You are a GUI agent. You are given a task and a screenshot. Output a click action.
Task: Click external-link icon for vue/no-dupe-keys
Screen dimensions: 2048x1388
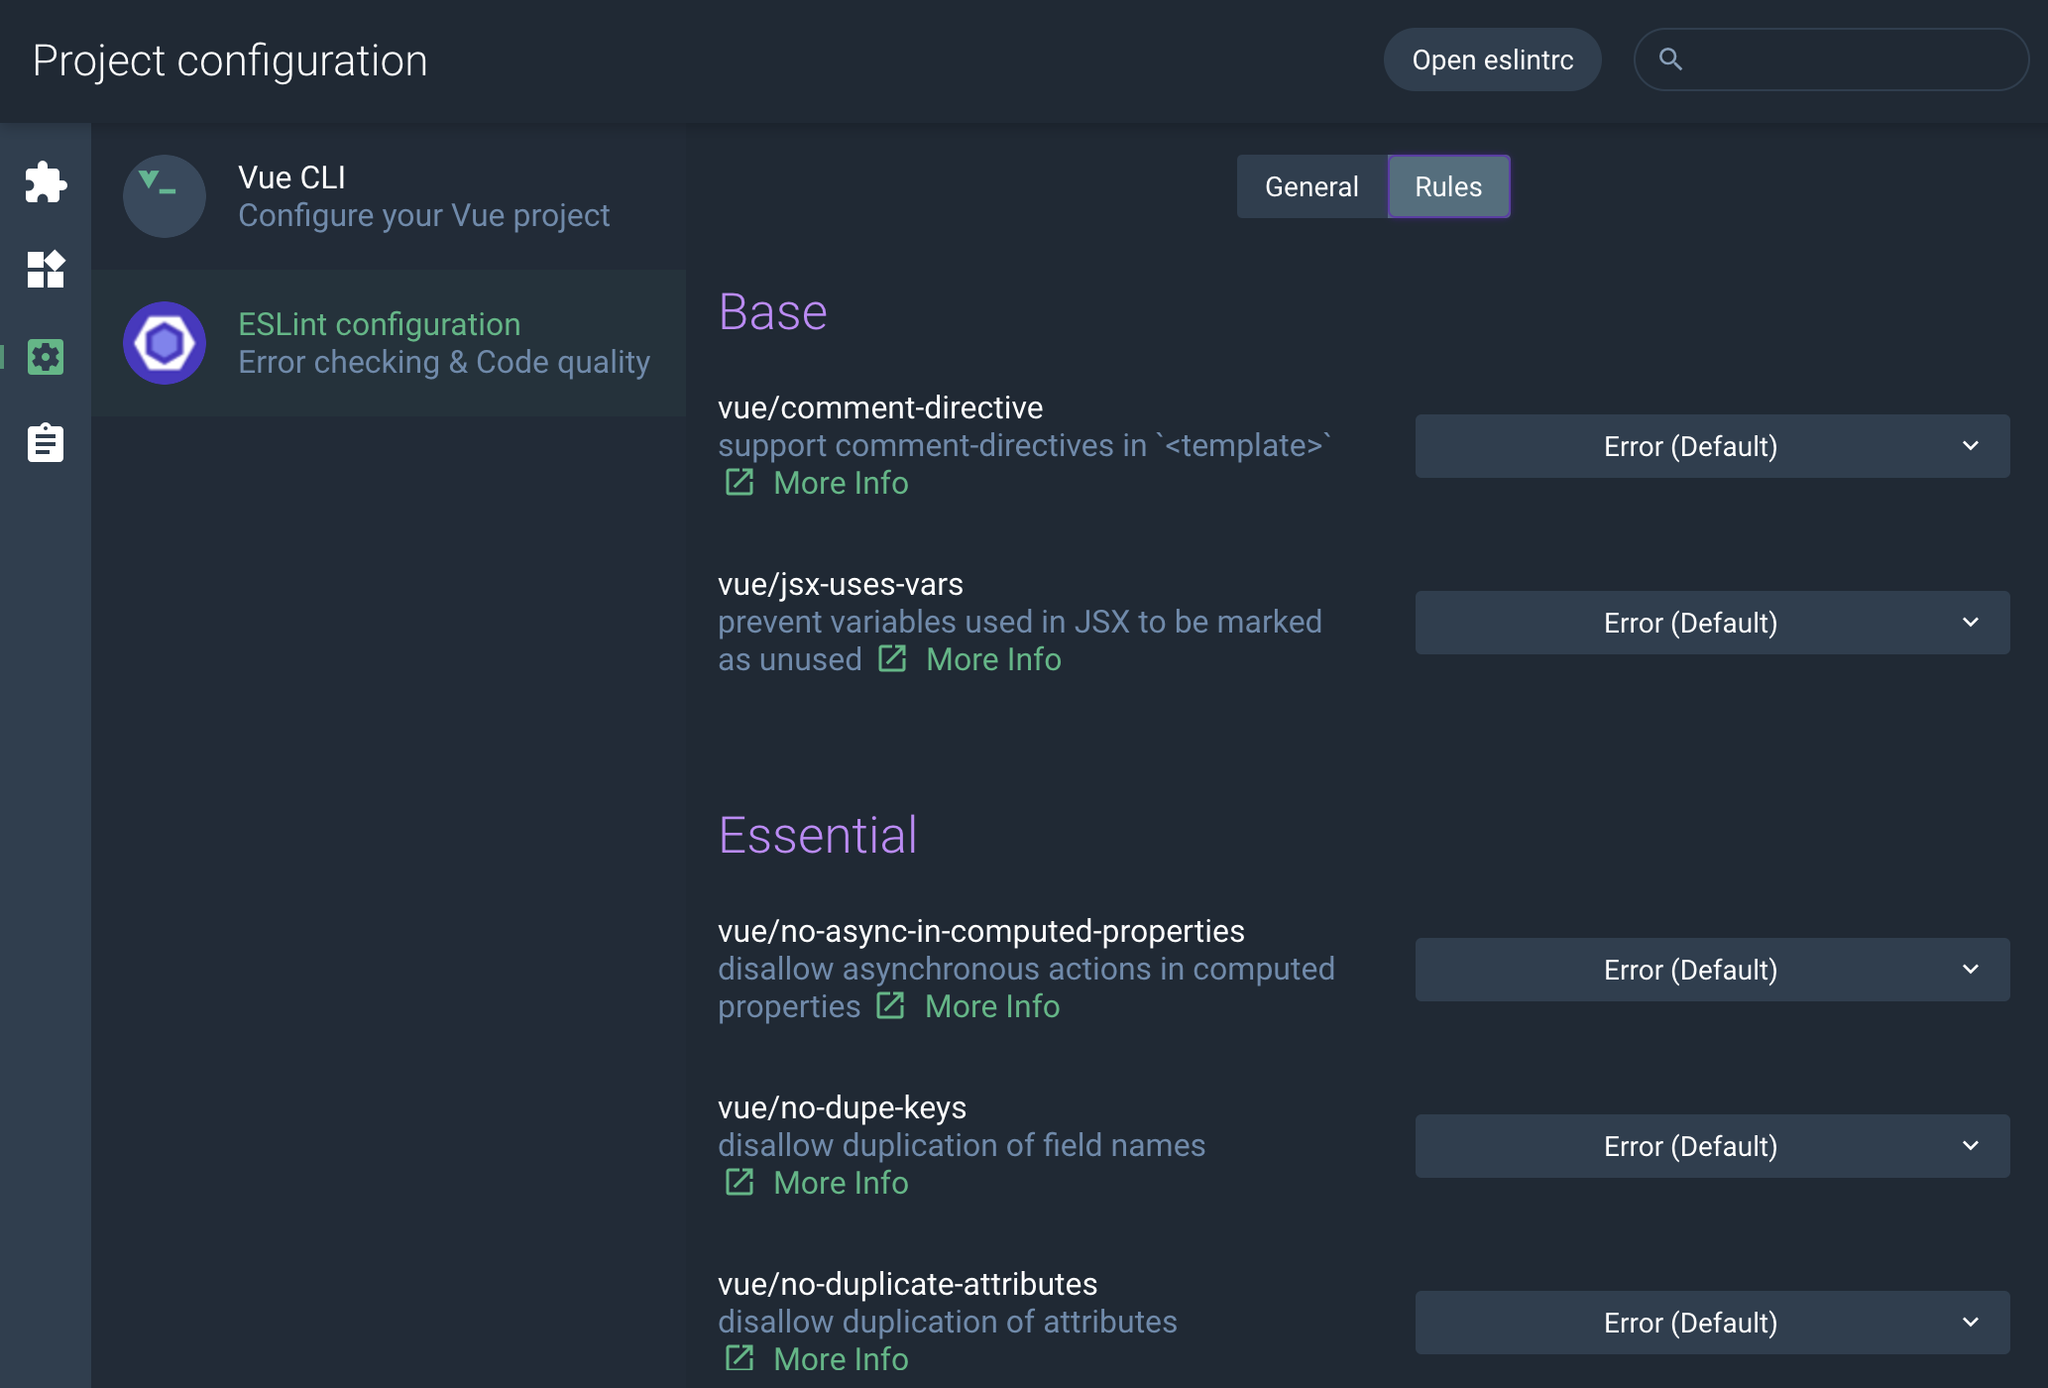pyautogui.click(x=739, y=1182)
